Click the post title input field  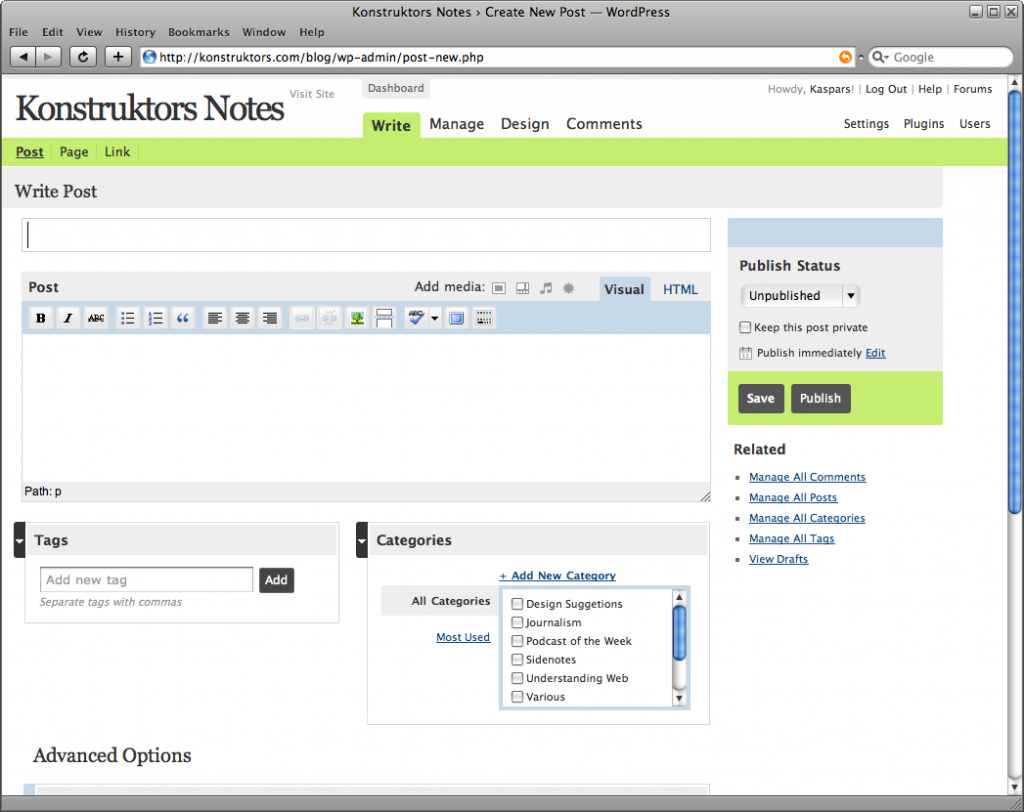pos(366,235)
